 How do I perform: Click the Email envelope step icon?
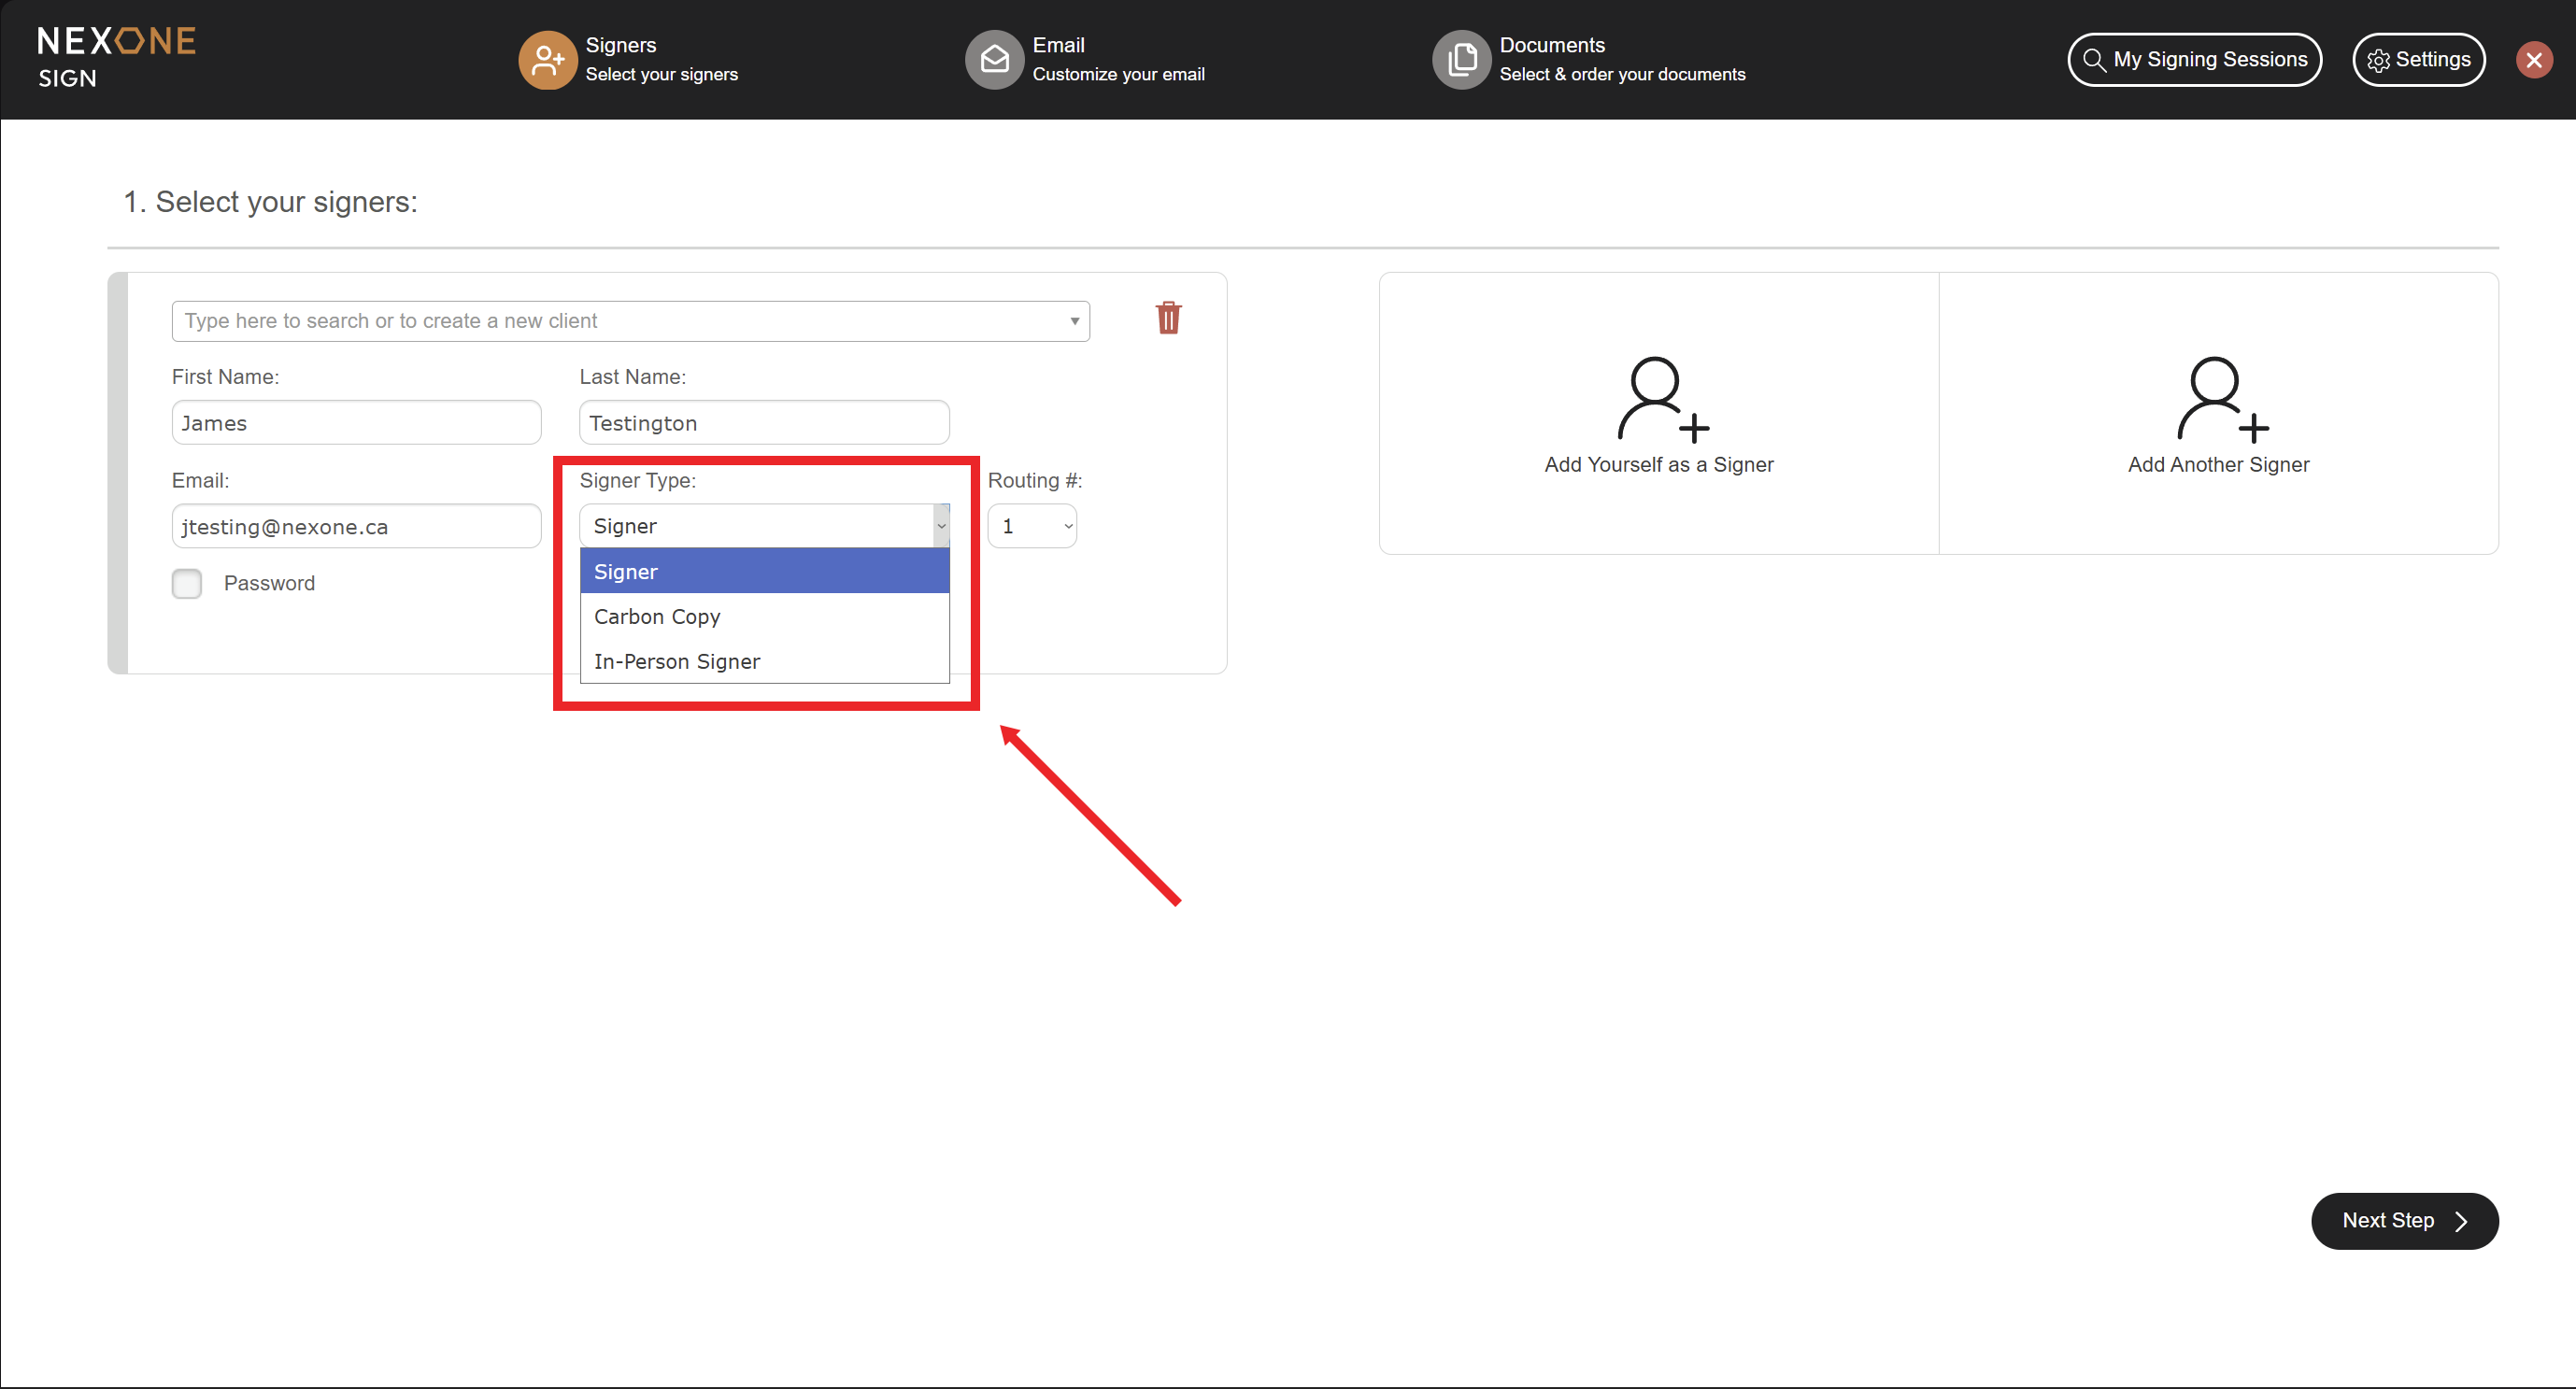(993, 60)
